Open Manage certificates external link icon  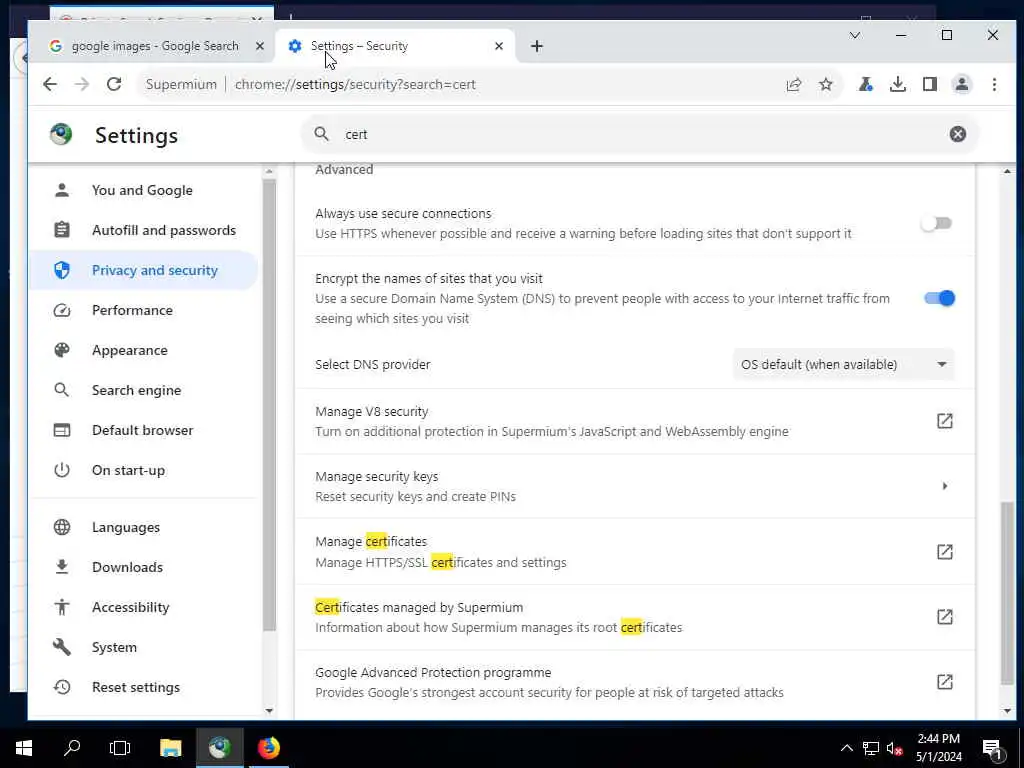(x=944, y=552)
